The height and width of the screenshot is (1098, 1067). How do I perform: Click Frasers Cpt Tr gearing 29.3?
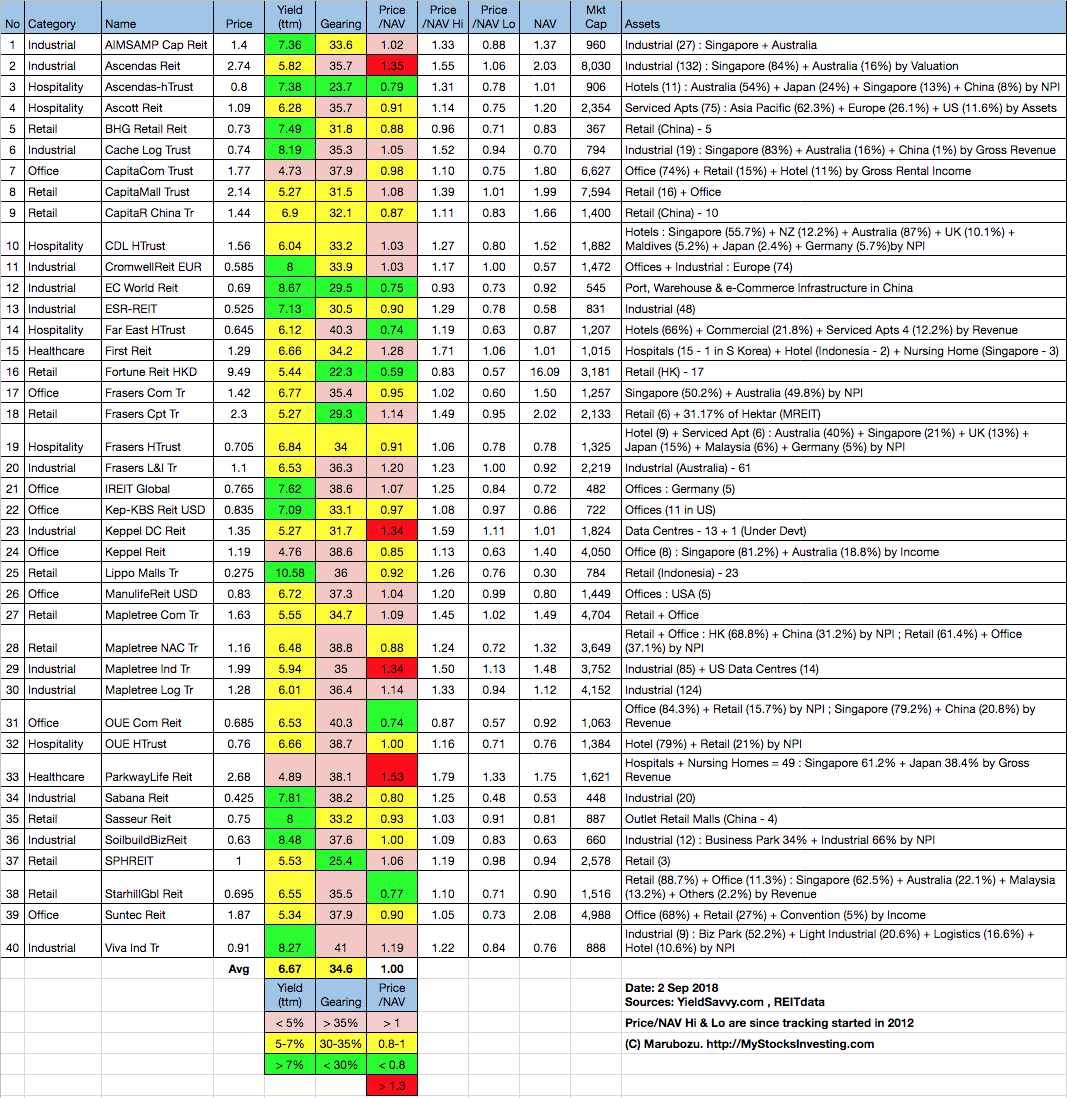click(341, 414)
